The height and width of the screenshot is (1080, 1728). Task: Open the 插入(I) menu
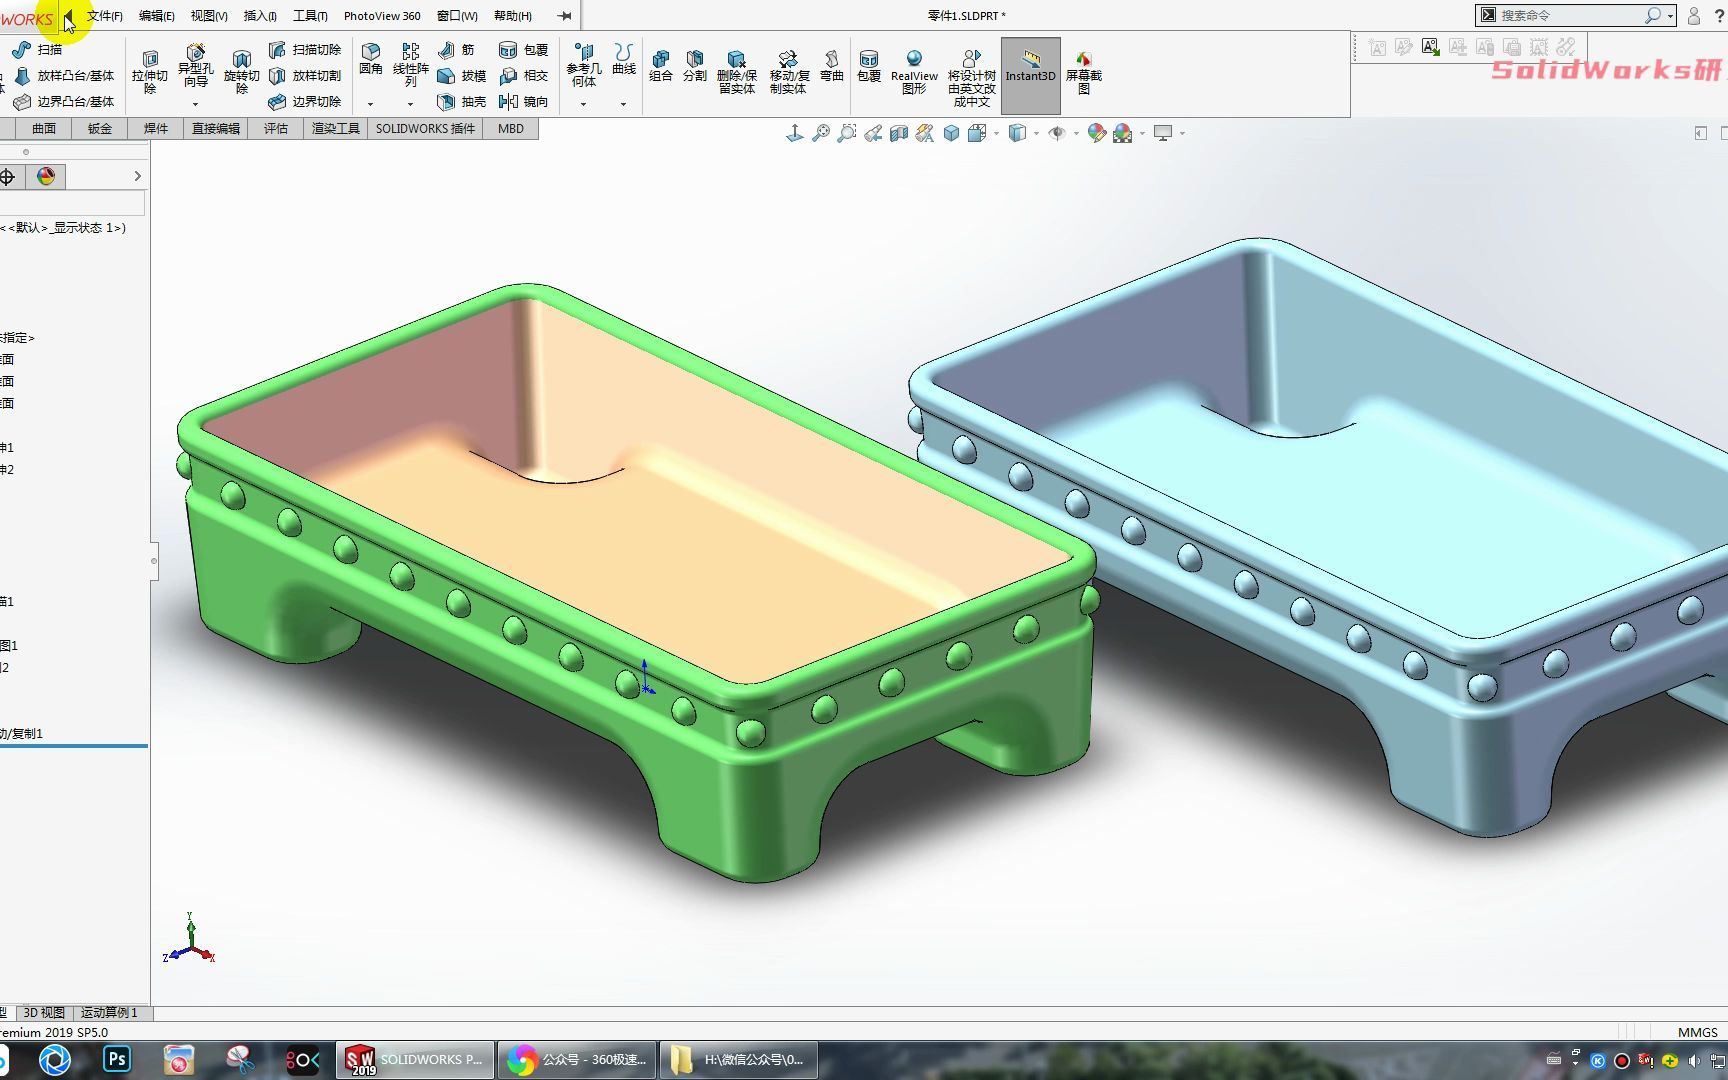(260, 16)
